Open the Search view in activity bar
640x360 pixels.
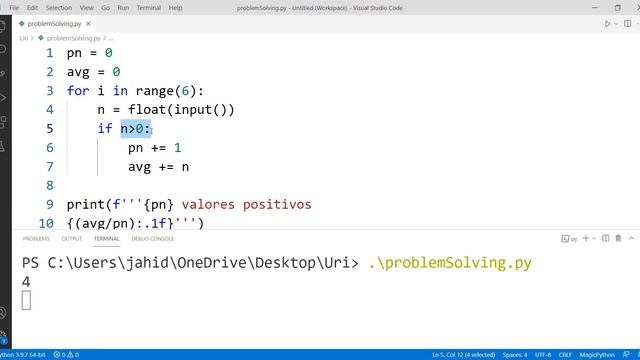tap(3, 49)
